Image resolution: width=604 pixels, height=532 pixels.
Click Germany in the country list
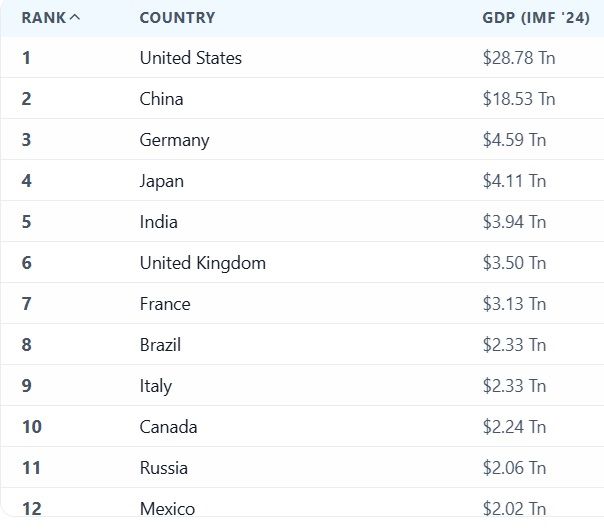[174, 140]
